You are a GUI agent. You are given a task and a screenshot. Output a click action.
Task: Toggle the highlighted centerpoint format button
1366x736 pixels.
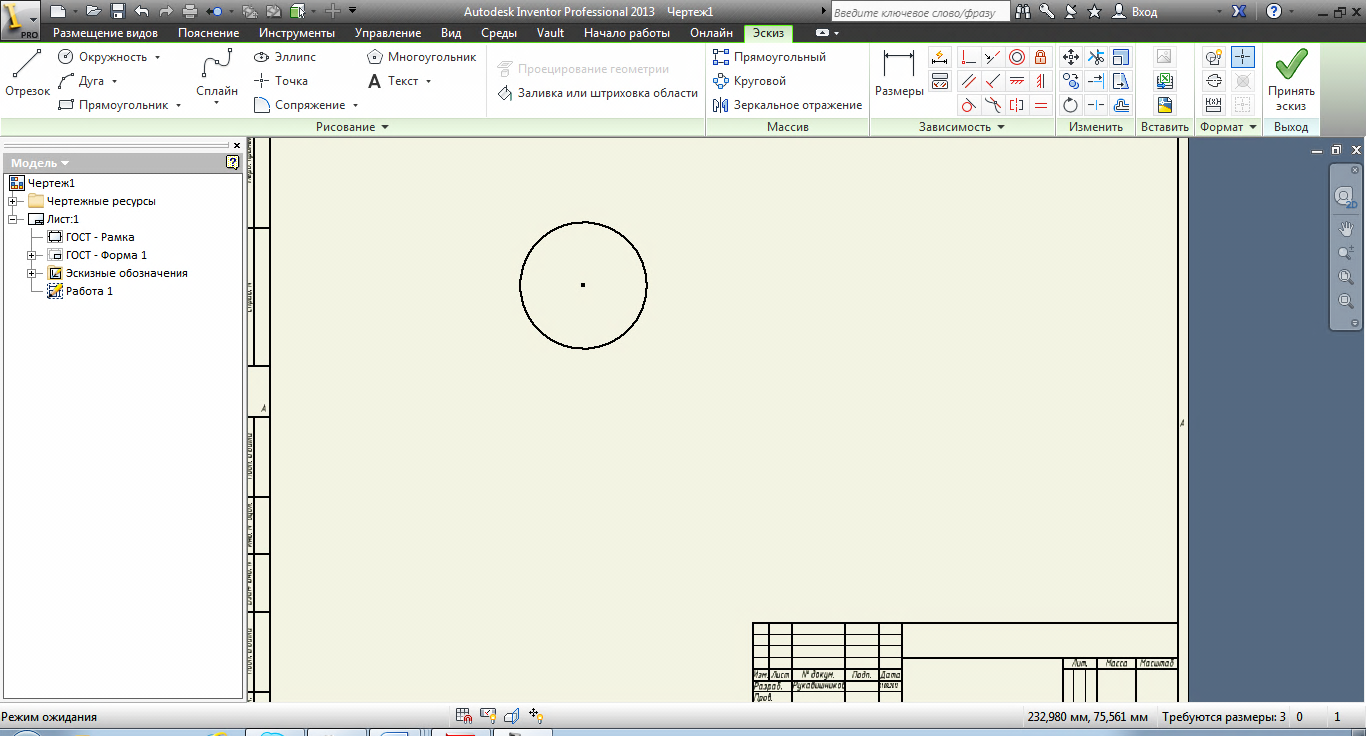pyautogui.click(x=1242, y=57)
